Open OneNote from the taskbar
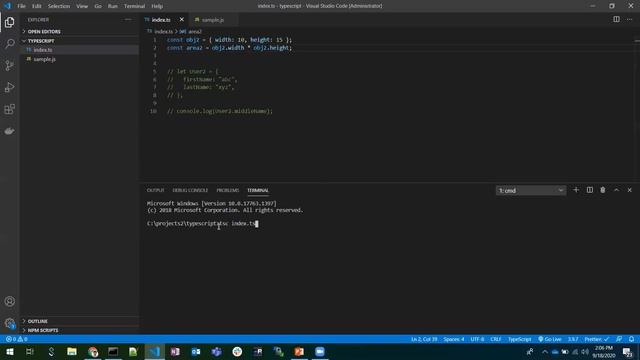This screenshot has height=360, width=640. (175, 351)
